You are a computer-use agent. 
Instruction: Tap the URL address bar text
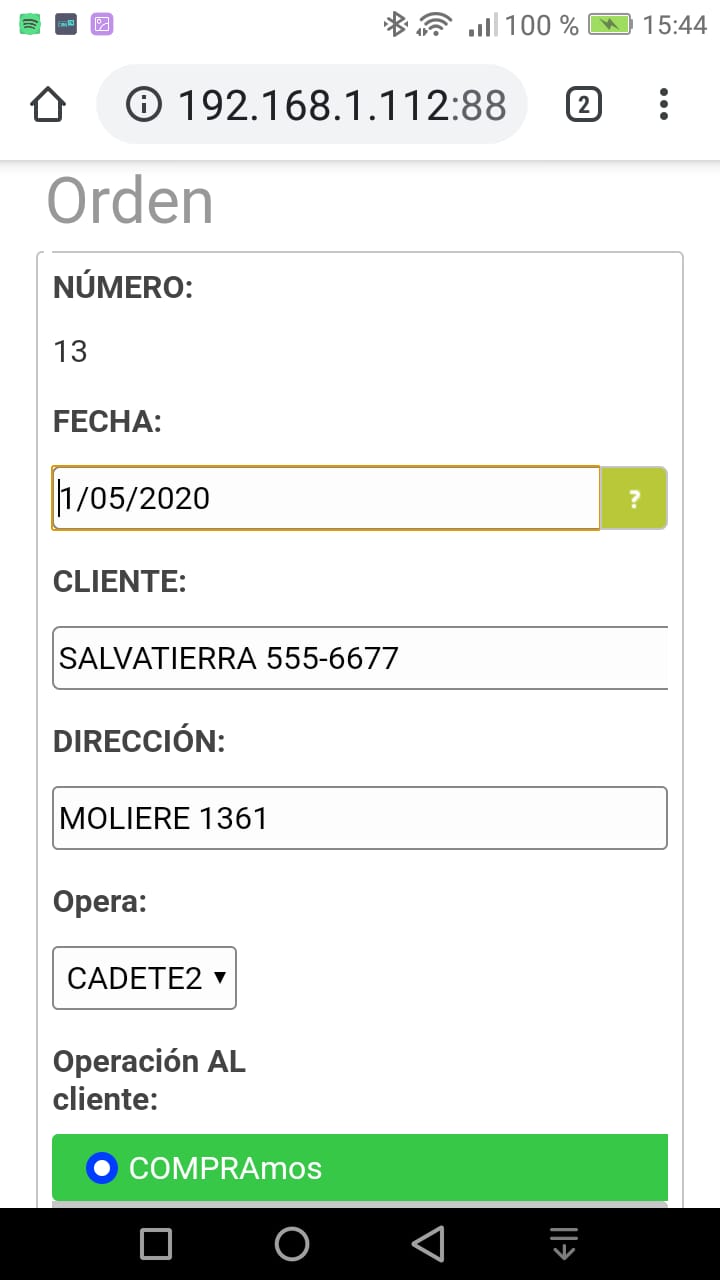pyautogui.click(x=342, y=104)
